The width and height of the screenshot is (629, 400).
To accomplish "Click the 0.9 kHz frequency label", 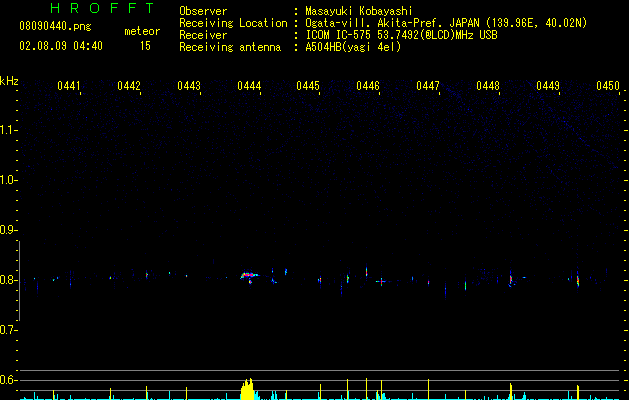I will pos(8,230).
